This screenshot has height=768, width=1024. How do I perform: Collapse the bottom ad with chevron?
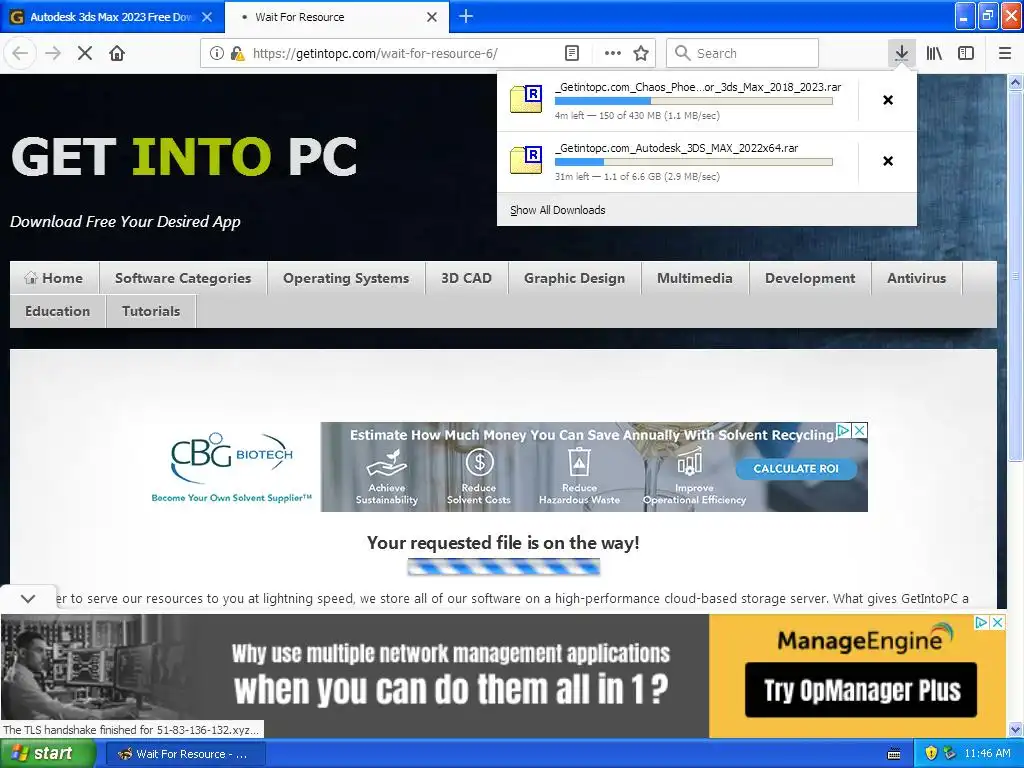28,598
